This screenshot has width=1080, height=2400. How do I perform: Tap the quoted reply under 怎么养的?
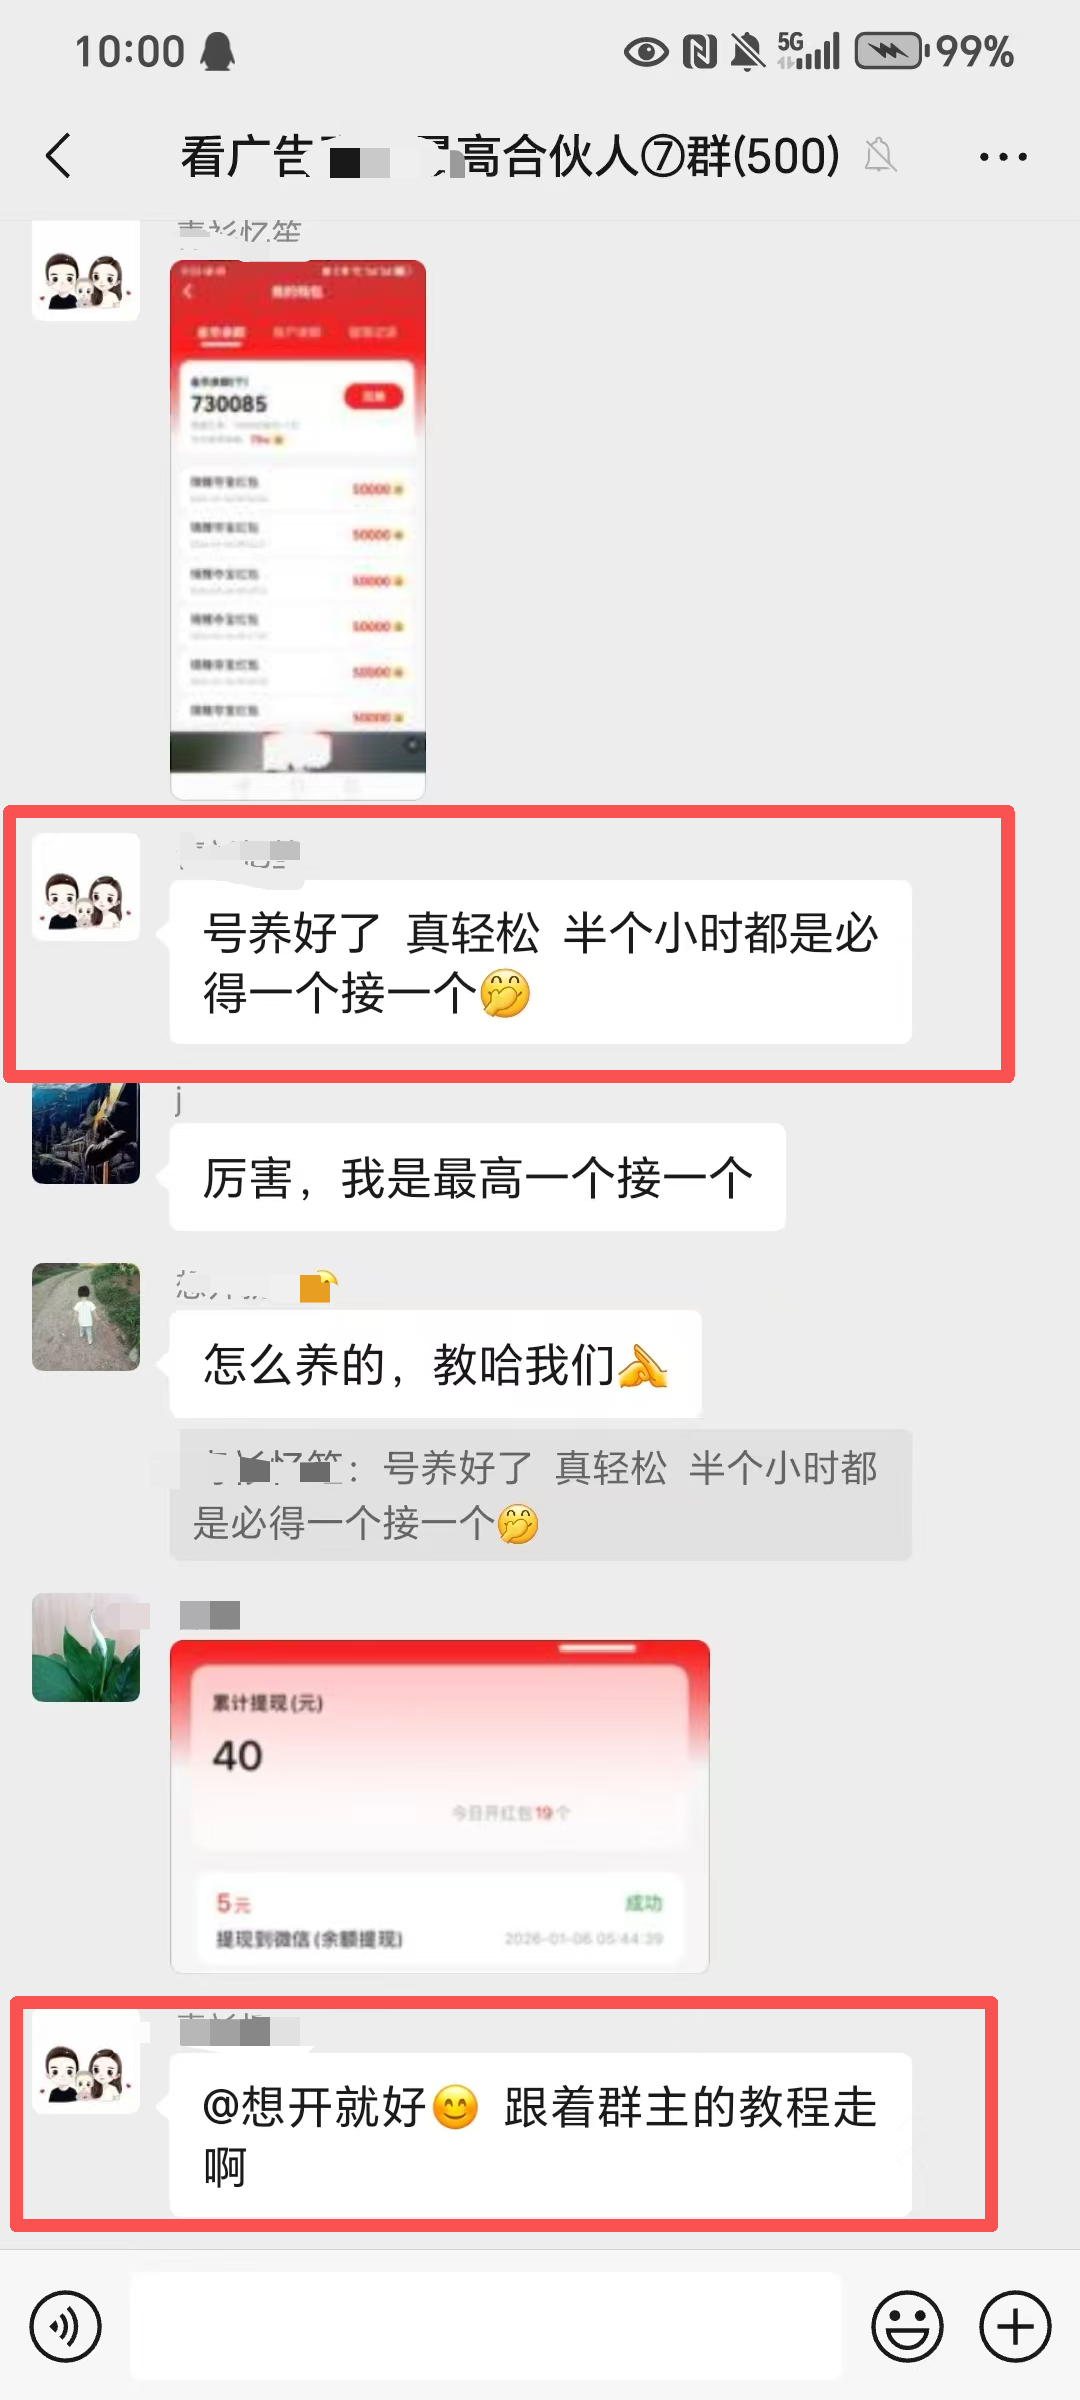coord(541,1496)
